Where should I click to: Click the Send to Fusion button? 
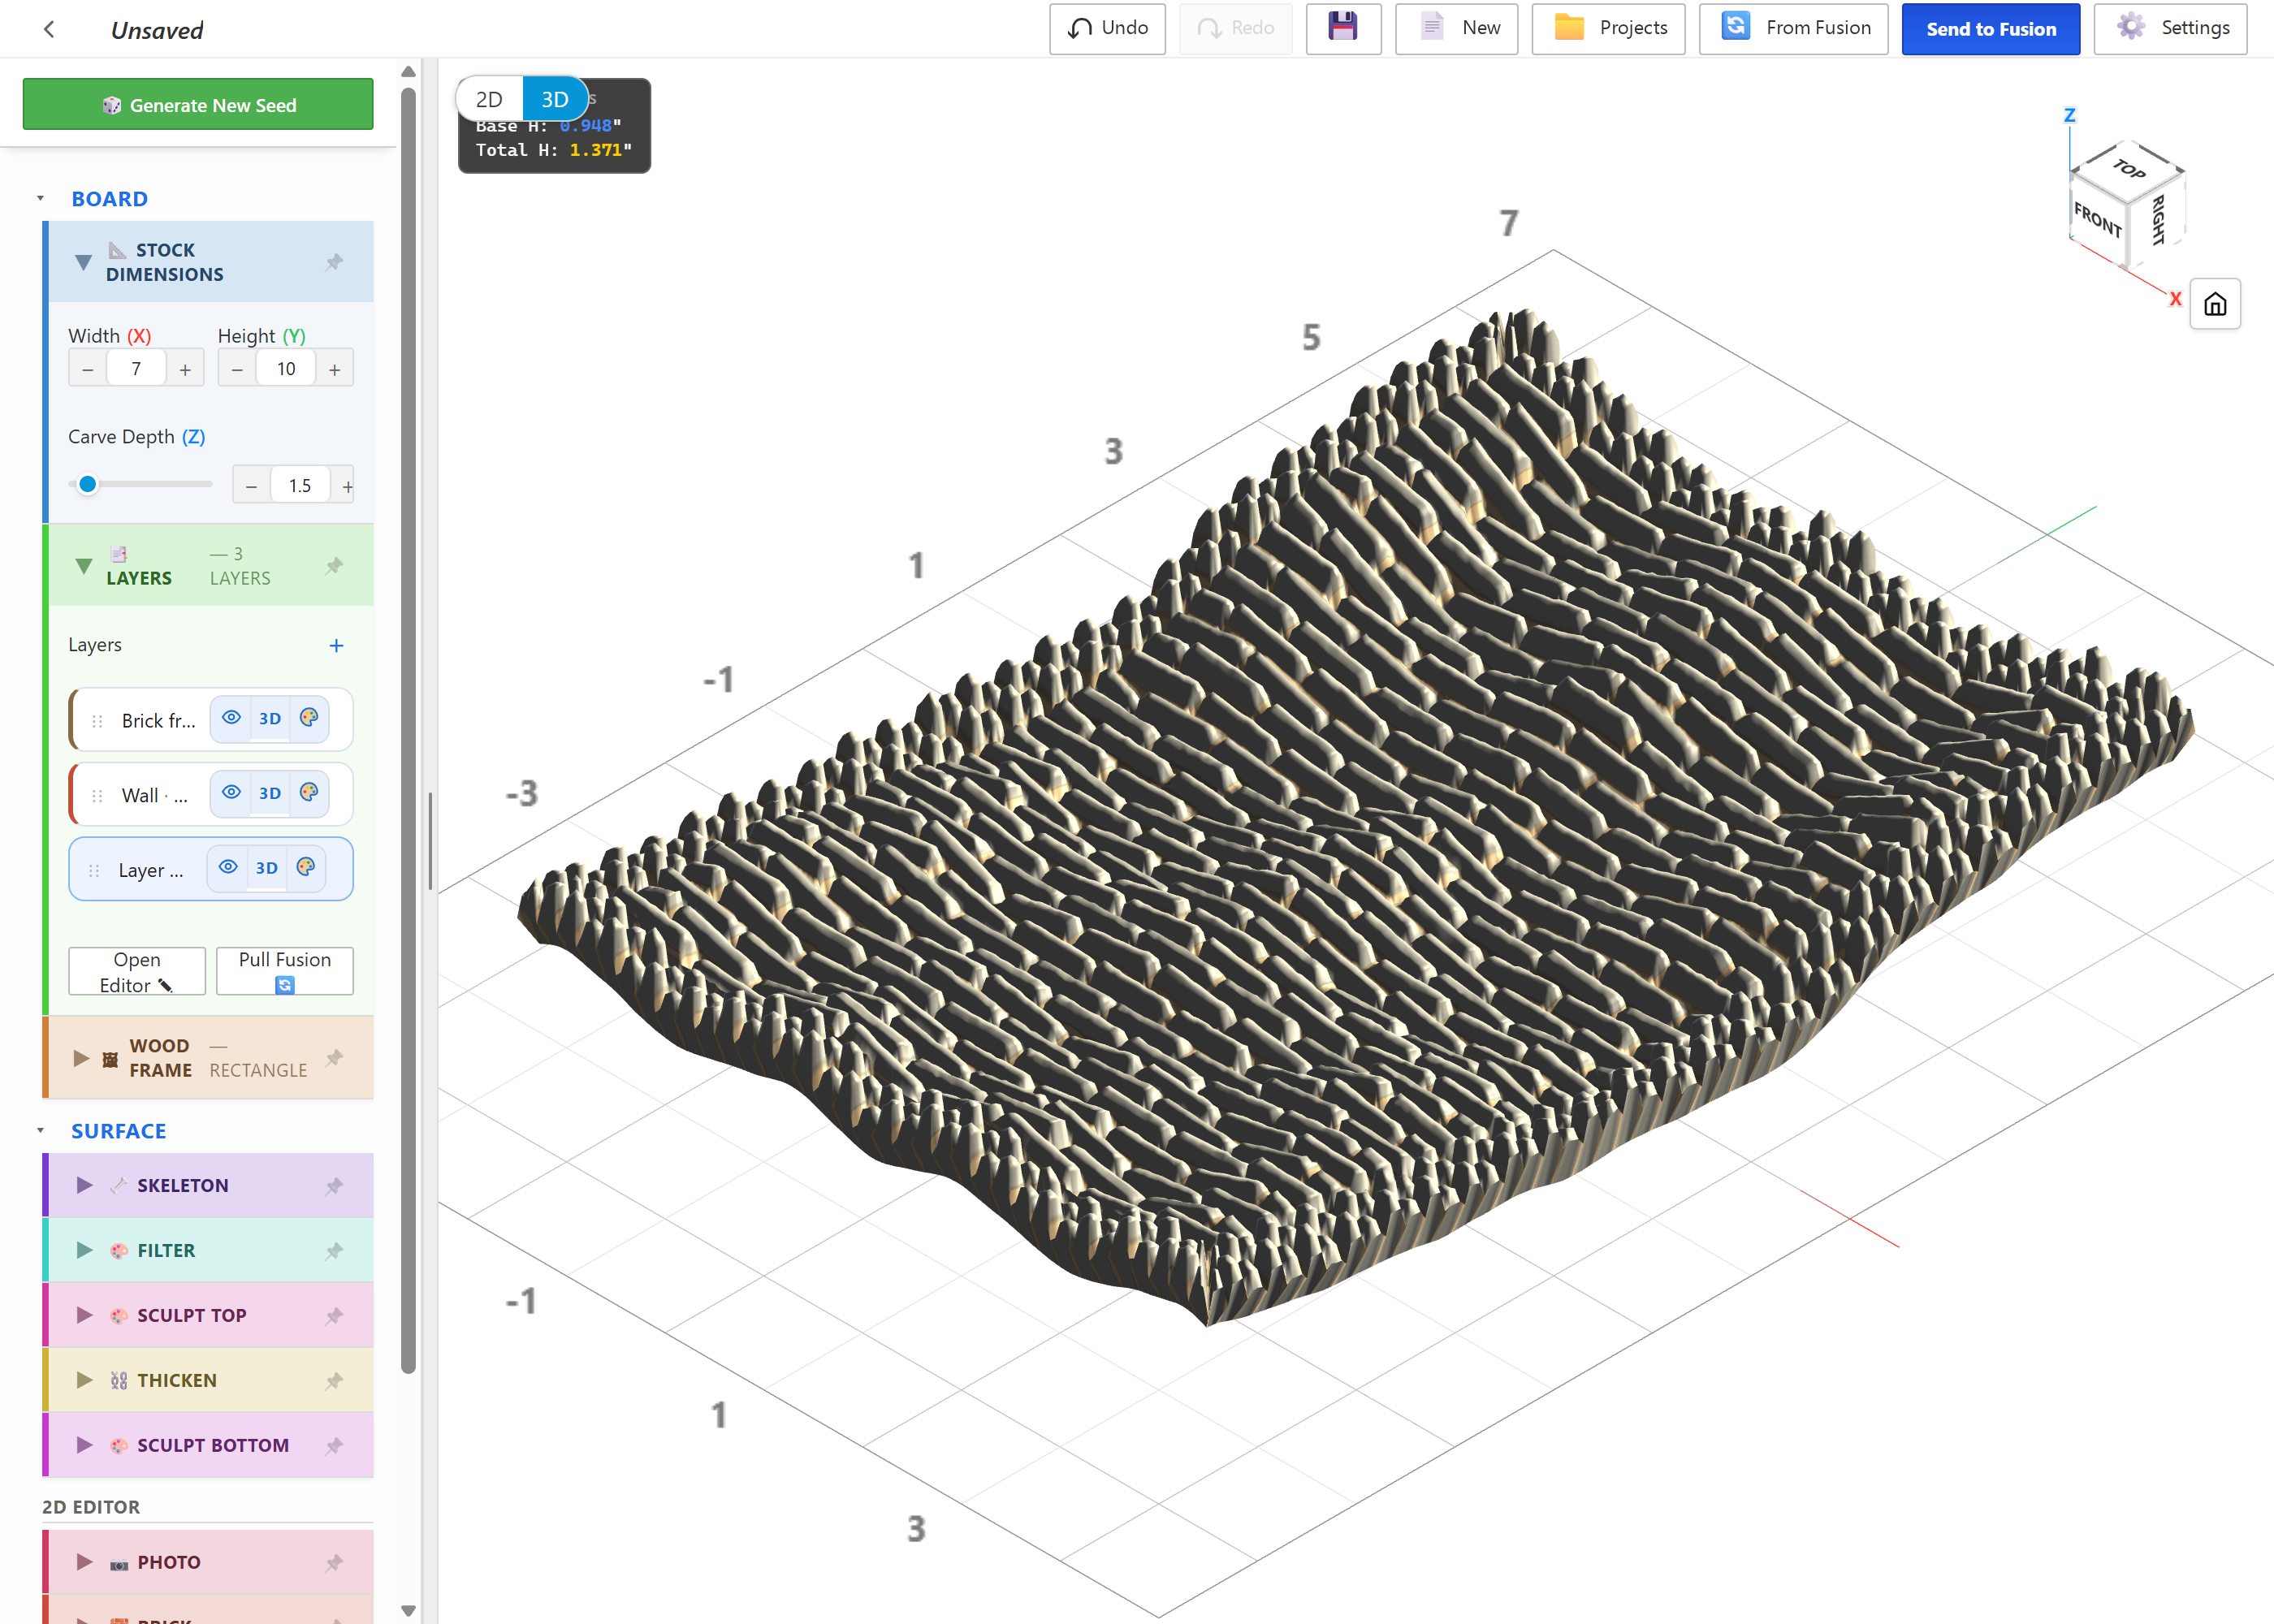coord(1990,29)
